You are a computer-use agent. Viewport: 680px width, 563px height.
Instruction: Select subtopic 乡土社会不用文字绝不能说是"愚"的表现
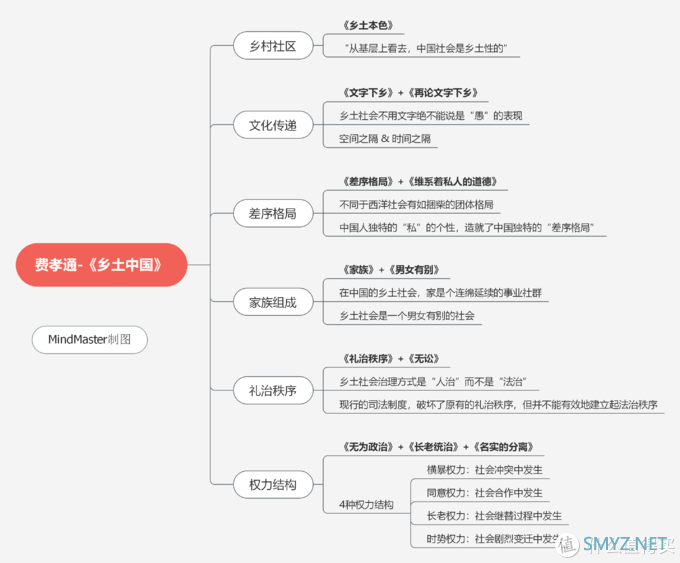pyautogui.click(x=431, y=116)
